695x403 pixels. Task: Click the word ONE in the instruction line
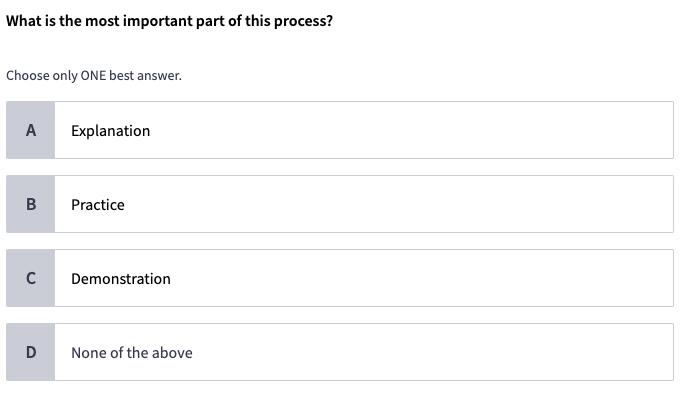(93, 75)
